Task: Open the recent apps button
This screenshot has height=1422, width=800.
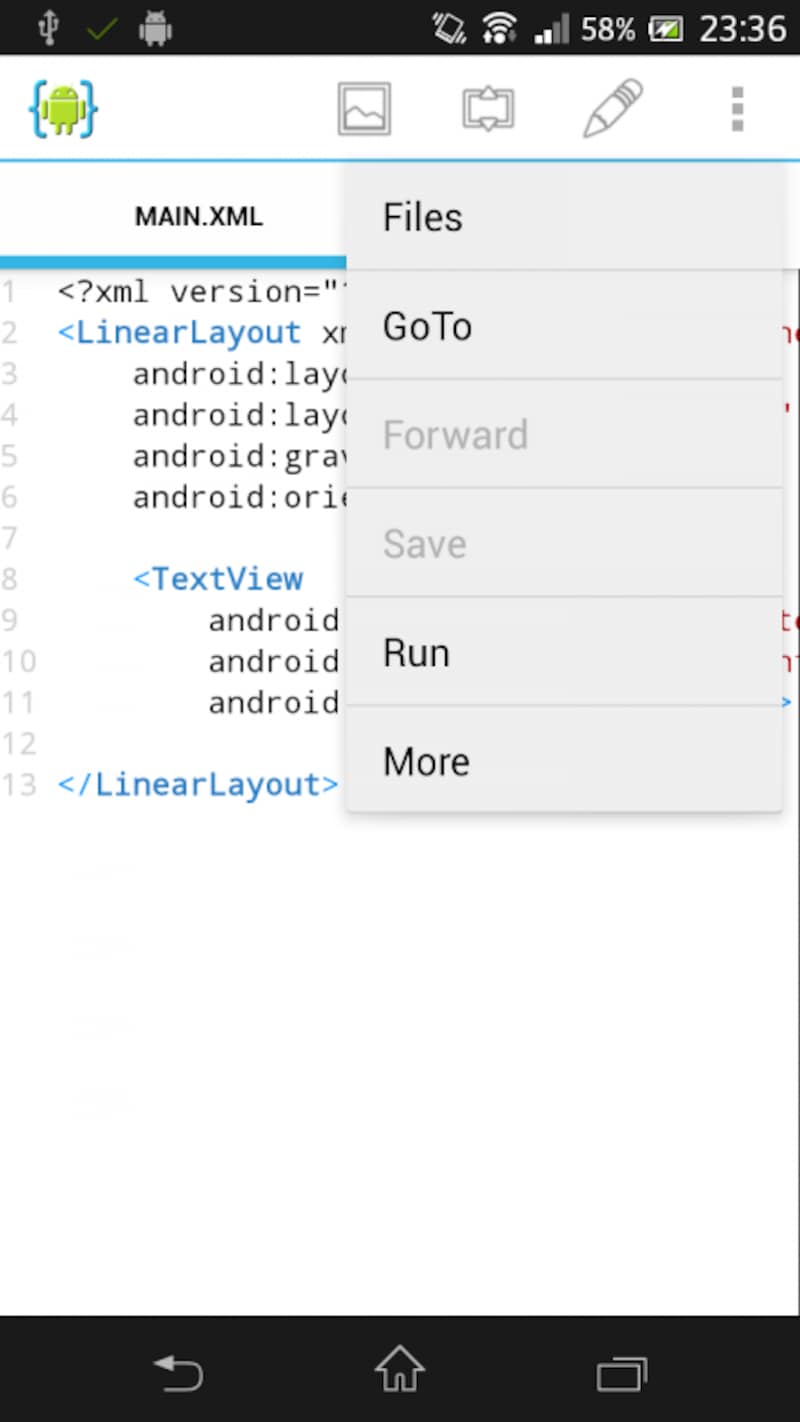Action: click(621, 1373)
